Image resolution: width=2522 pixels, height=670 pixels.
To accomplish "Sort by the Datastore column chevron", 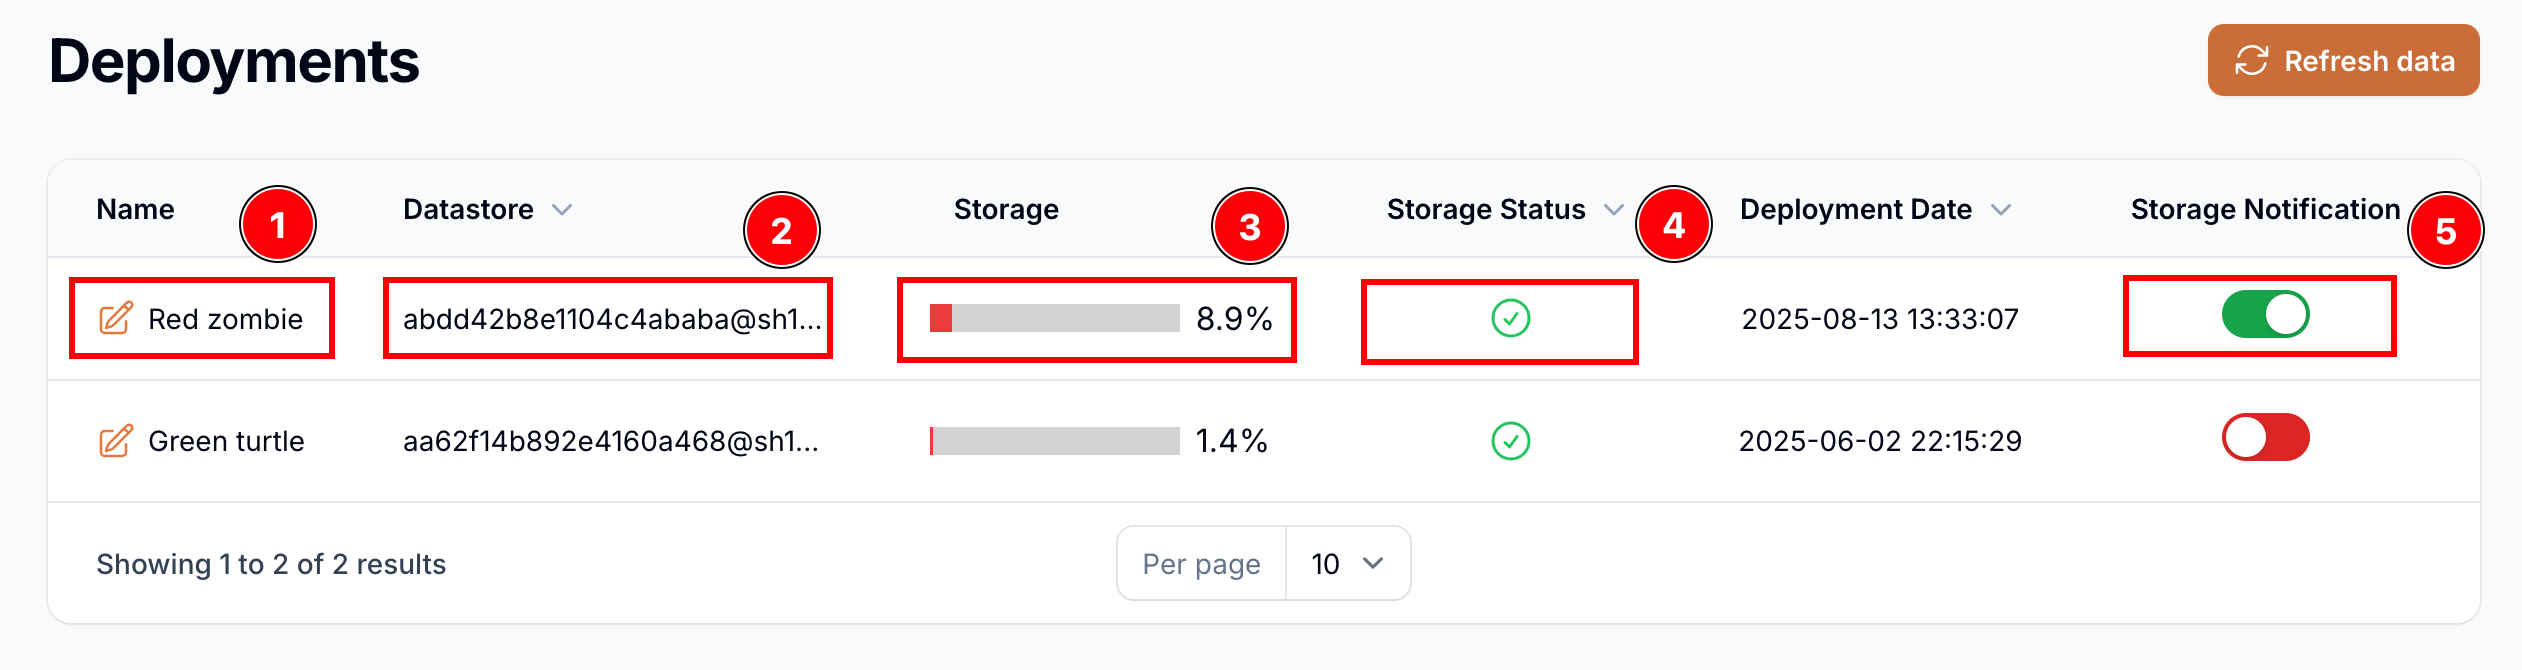I will coord(562,210).
